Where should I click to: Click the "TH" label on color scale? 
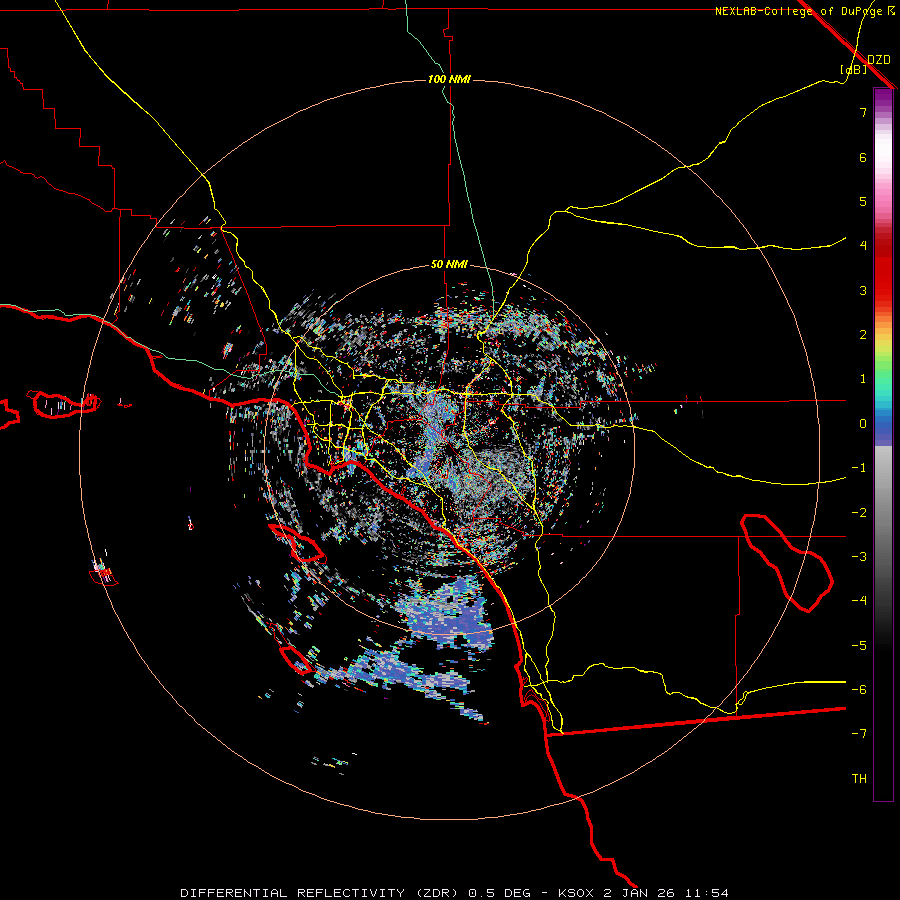pos(859,779)
